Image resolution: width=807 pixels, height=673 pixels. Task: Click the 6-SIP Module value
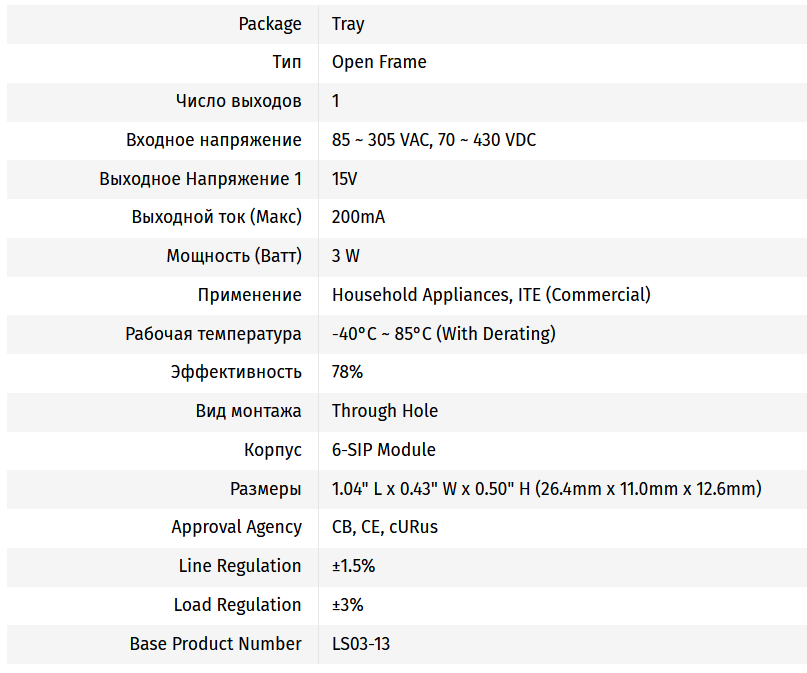pyautogui.click(x=384, y=450)
